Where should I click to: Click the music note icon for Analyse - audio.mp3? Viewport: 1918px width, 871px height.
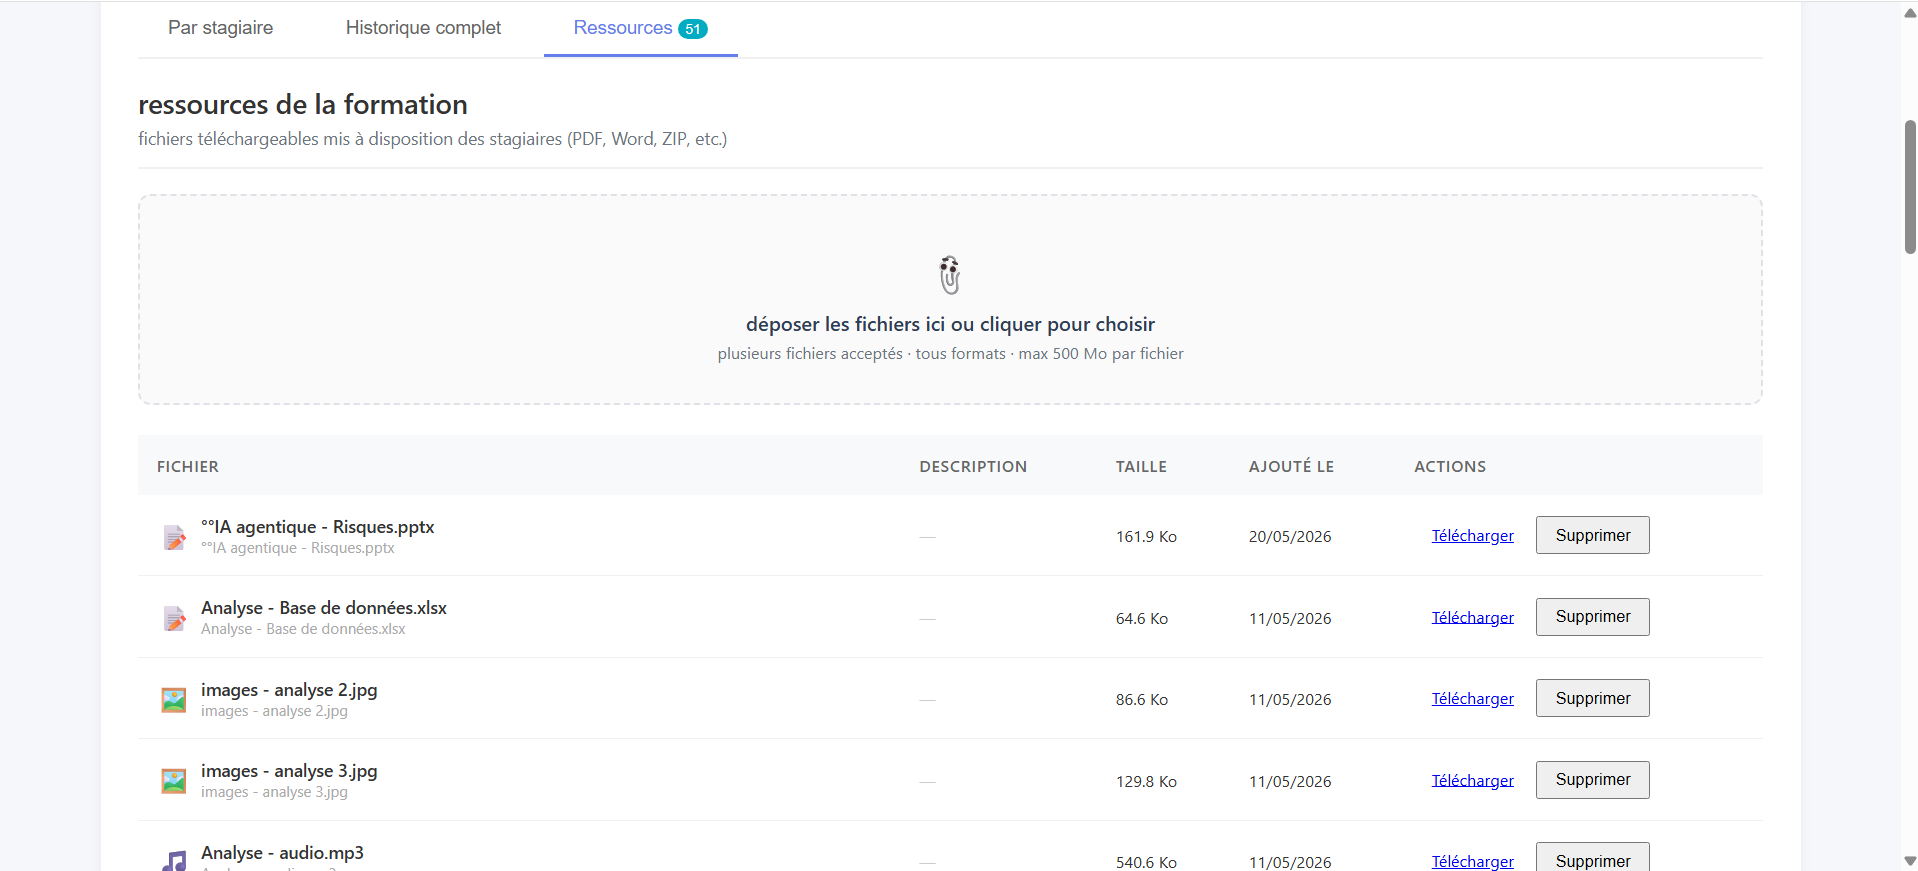pos(174,860)
